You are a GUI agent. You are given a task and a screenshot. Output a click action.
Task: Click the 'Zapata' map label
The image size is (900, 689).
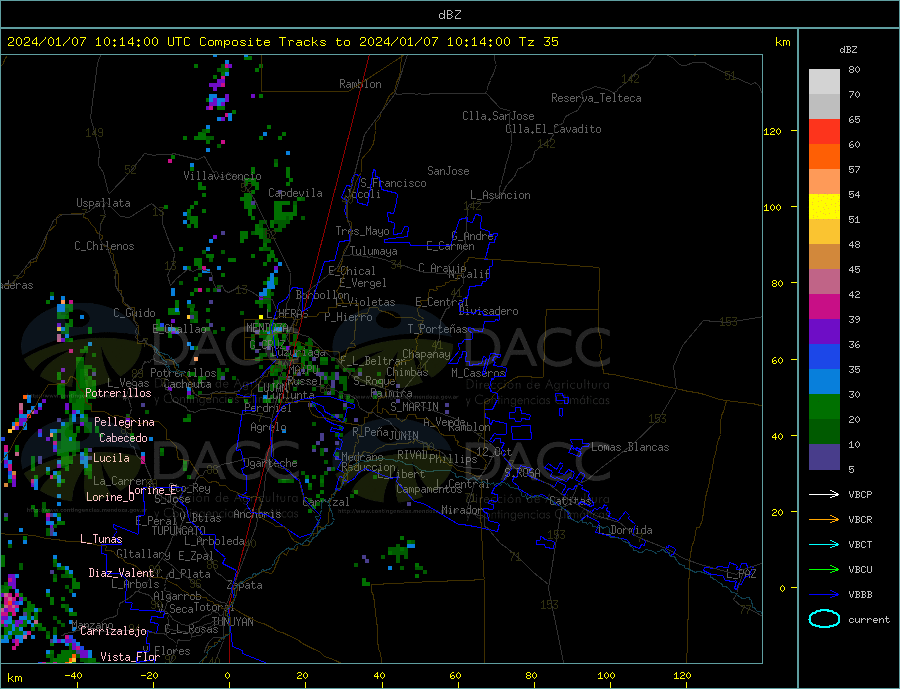click(x=245, y=585)
